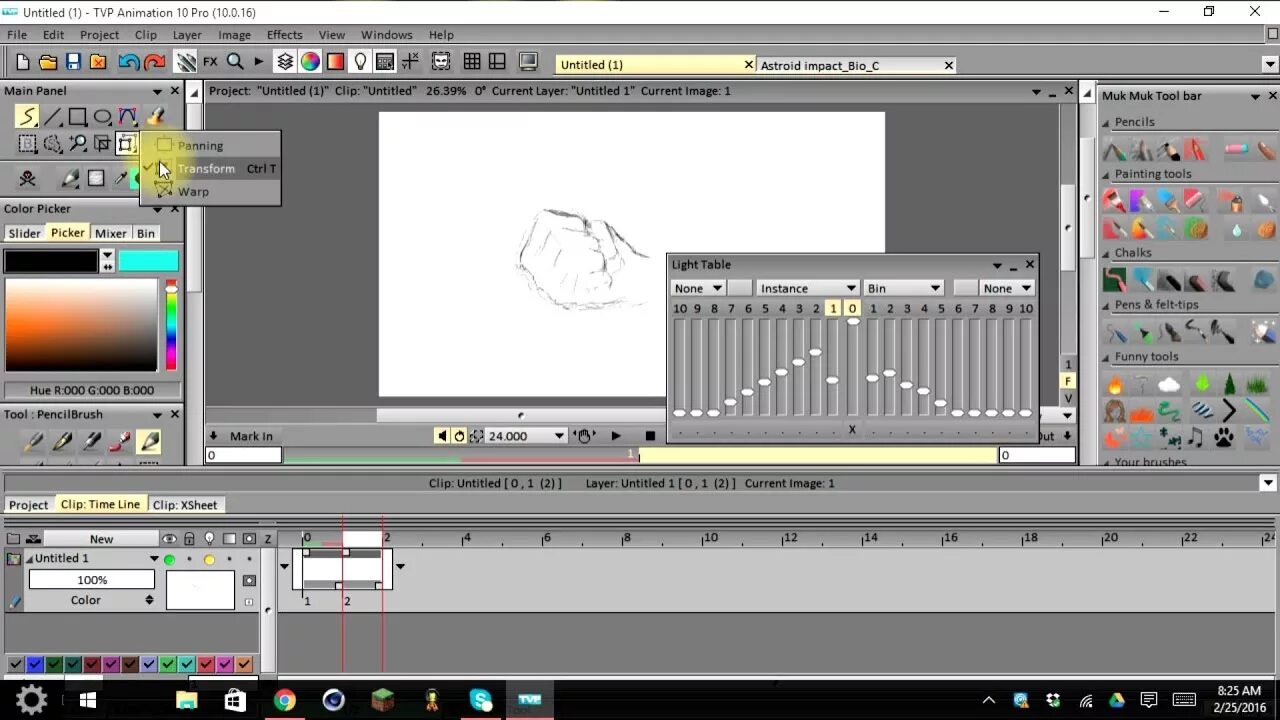Open the FX stack toolbar button
1280x720 pixels.
pos(210,62)
